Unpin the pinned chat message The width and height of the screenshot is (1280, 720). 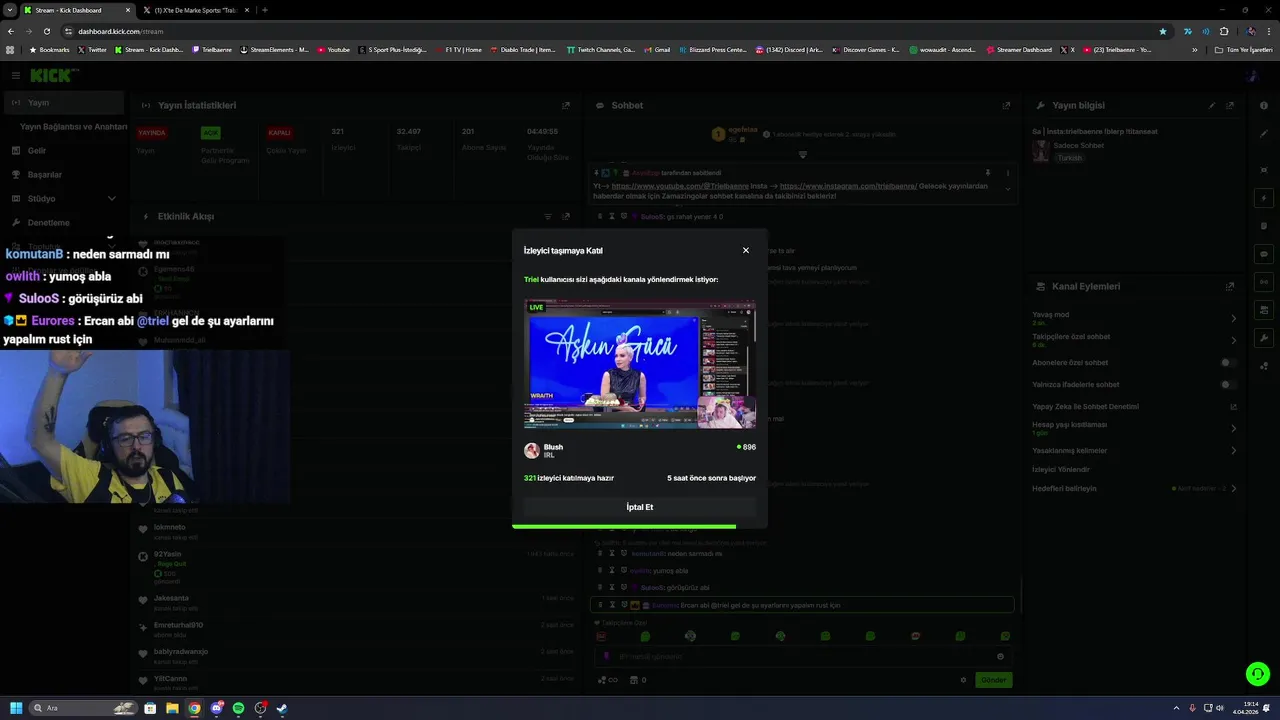988,173
